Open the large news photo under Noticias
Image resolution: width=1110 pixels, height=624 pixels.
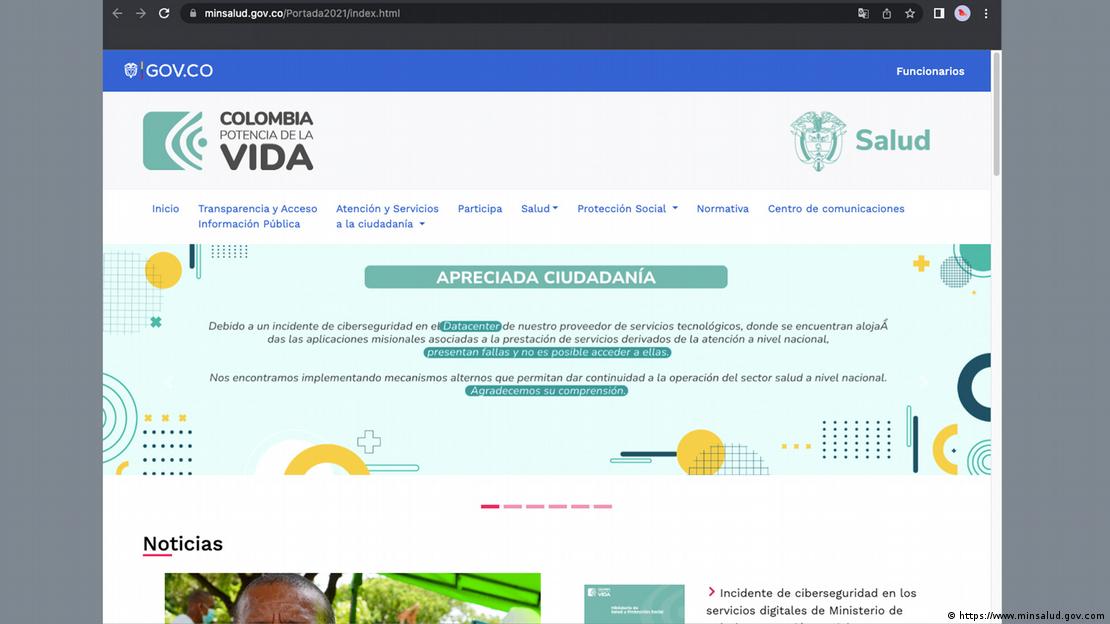[353, 599]
